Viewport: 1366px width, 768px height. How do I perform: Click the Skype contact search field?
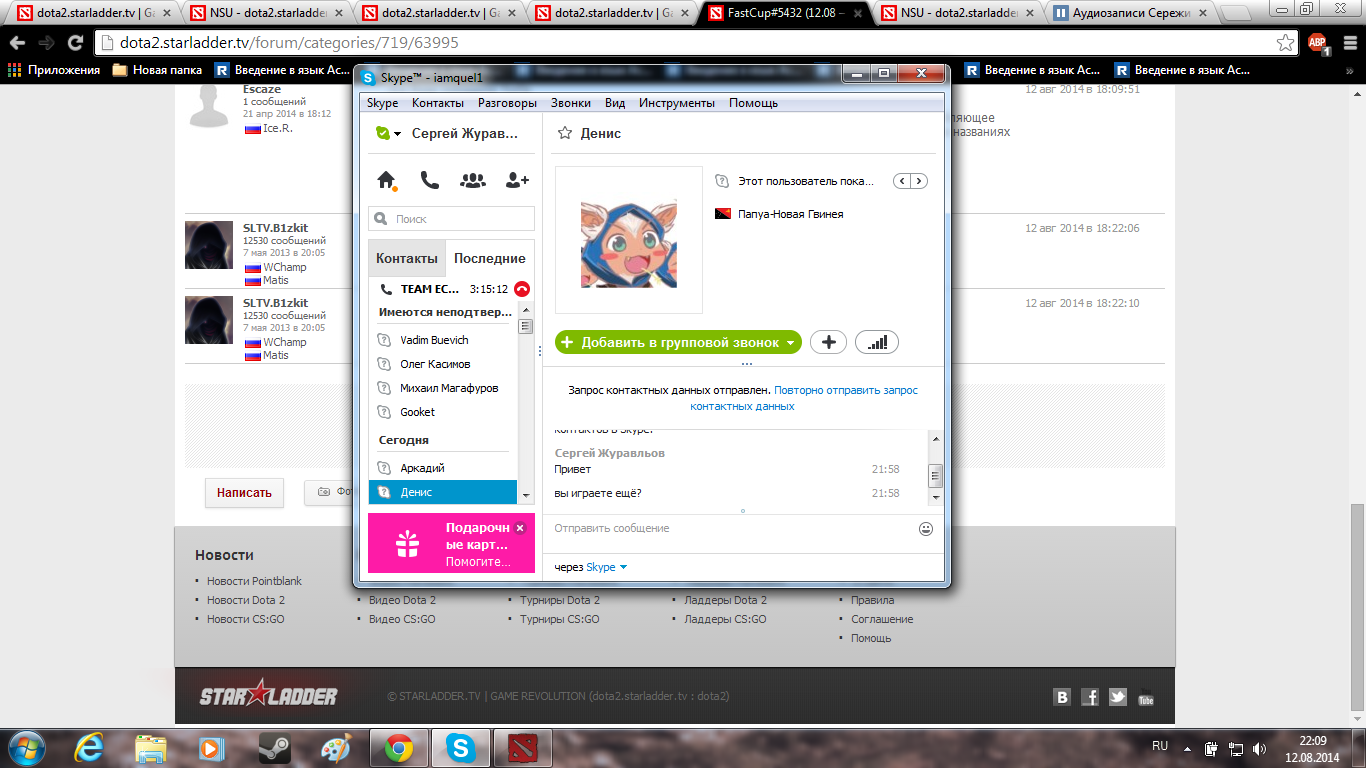452,218
